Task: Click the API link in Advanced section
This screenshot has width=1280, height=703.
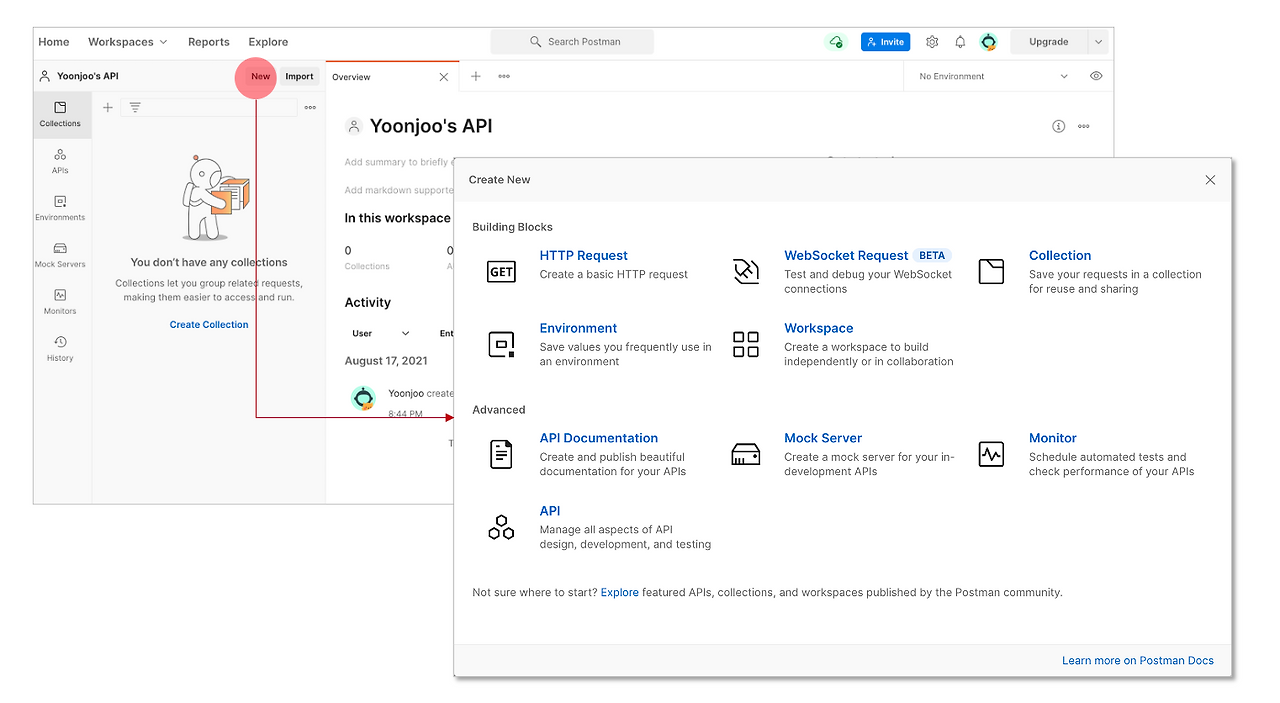Action: [x=550, y=511]
